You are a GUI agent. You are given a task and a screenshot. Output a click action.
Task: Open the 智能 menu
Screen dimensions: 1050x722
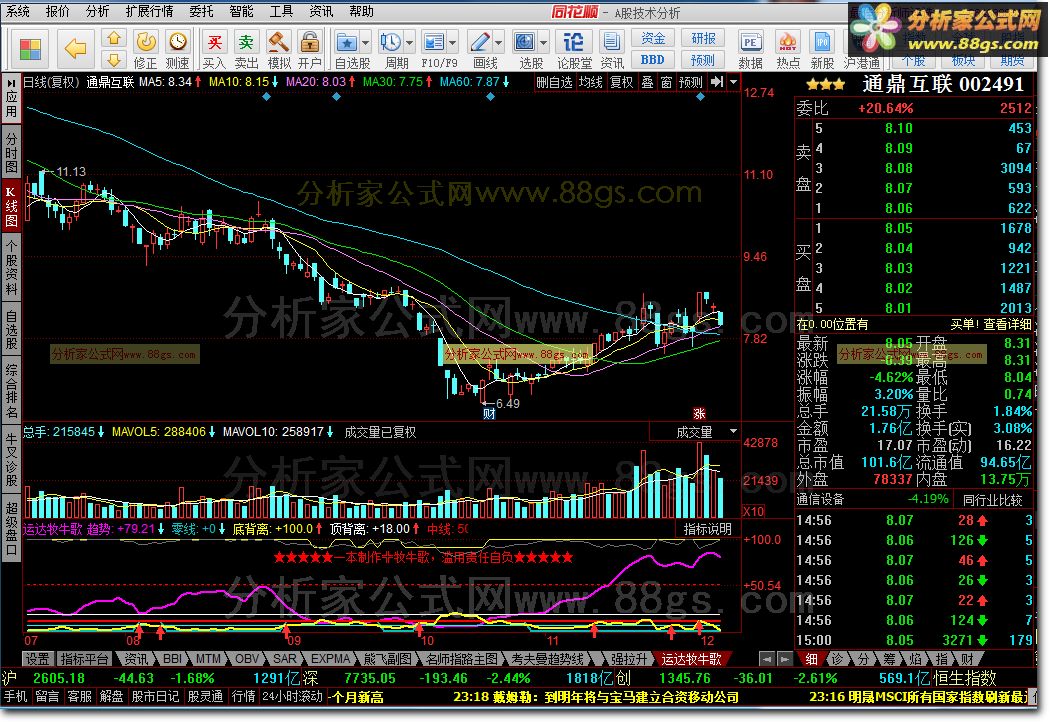pos(241,11)
